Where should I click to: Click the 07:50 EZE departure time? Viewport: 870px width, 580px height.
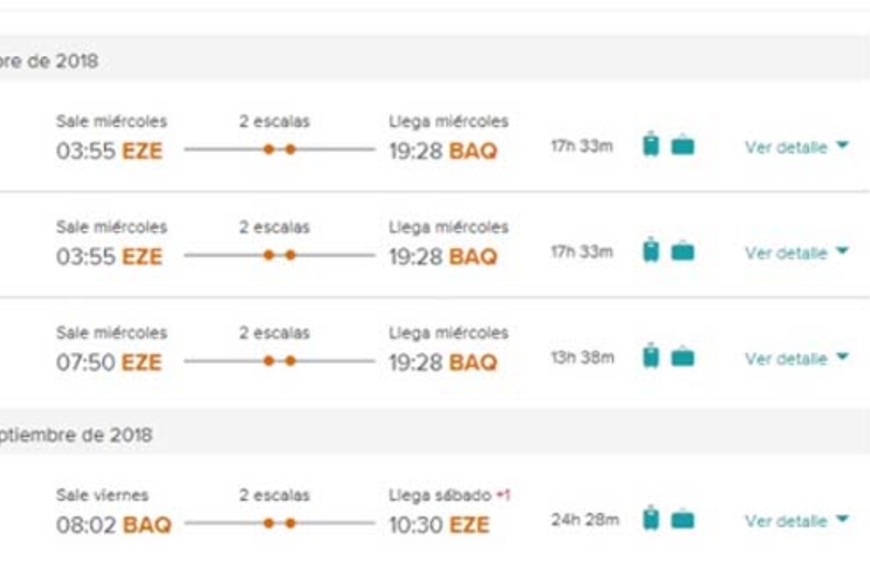tap(108, 362)
